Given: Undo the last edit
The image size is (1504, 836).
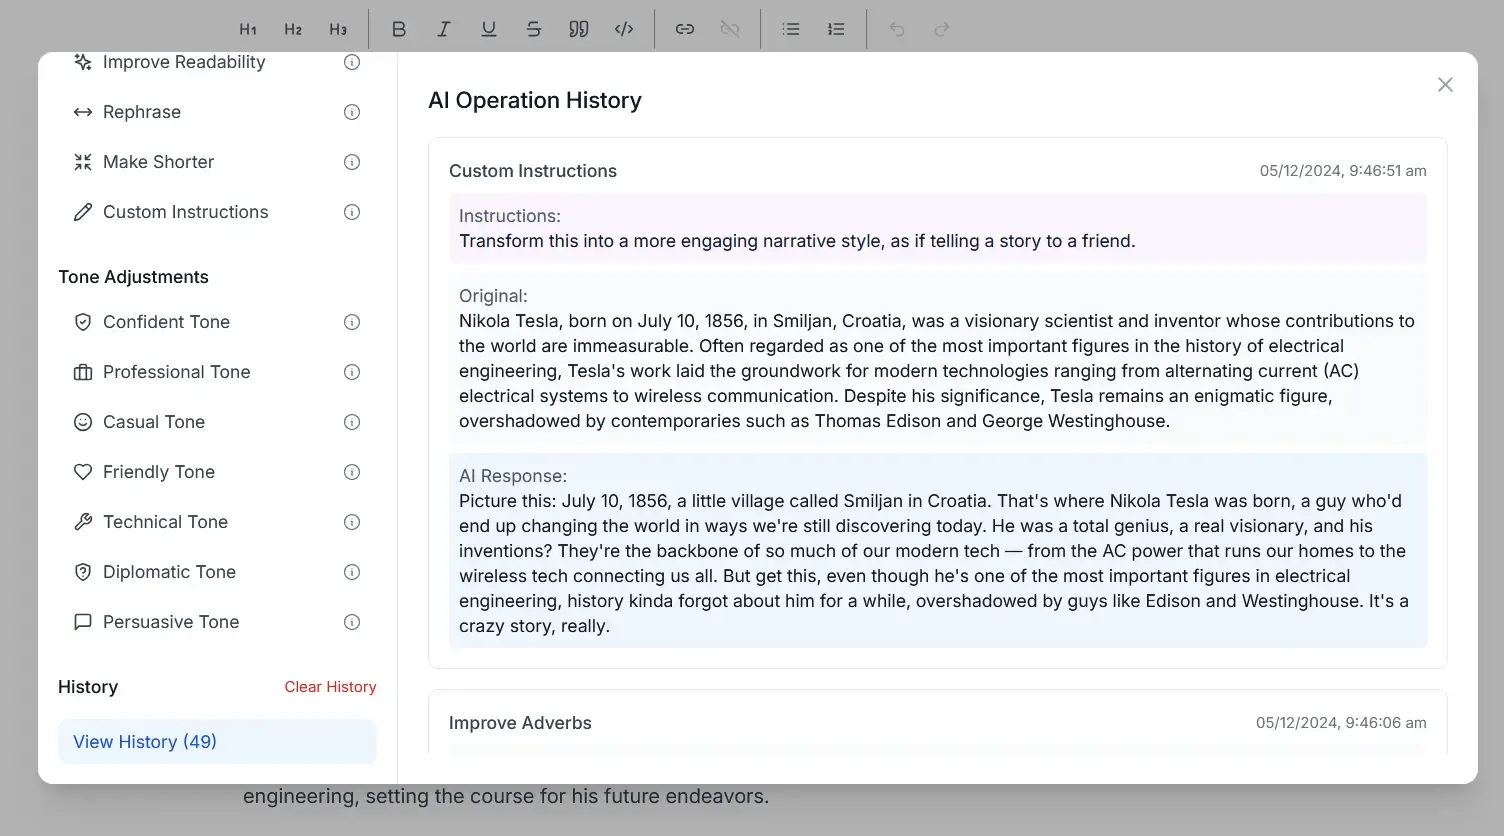Looking at the screenshot, I should [897, 29].
